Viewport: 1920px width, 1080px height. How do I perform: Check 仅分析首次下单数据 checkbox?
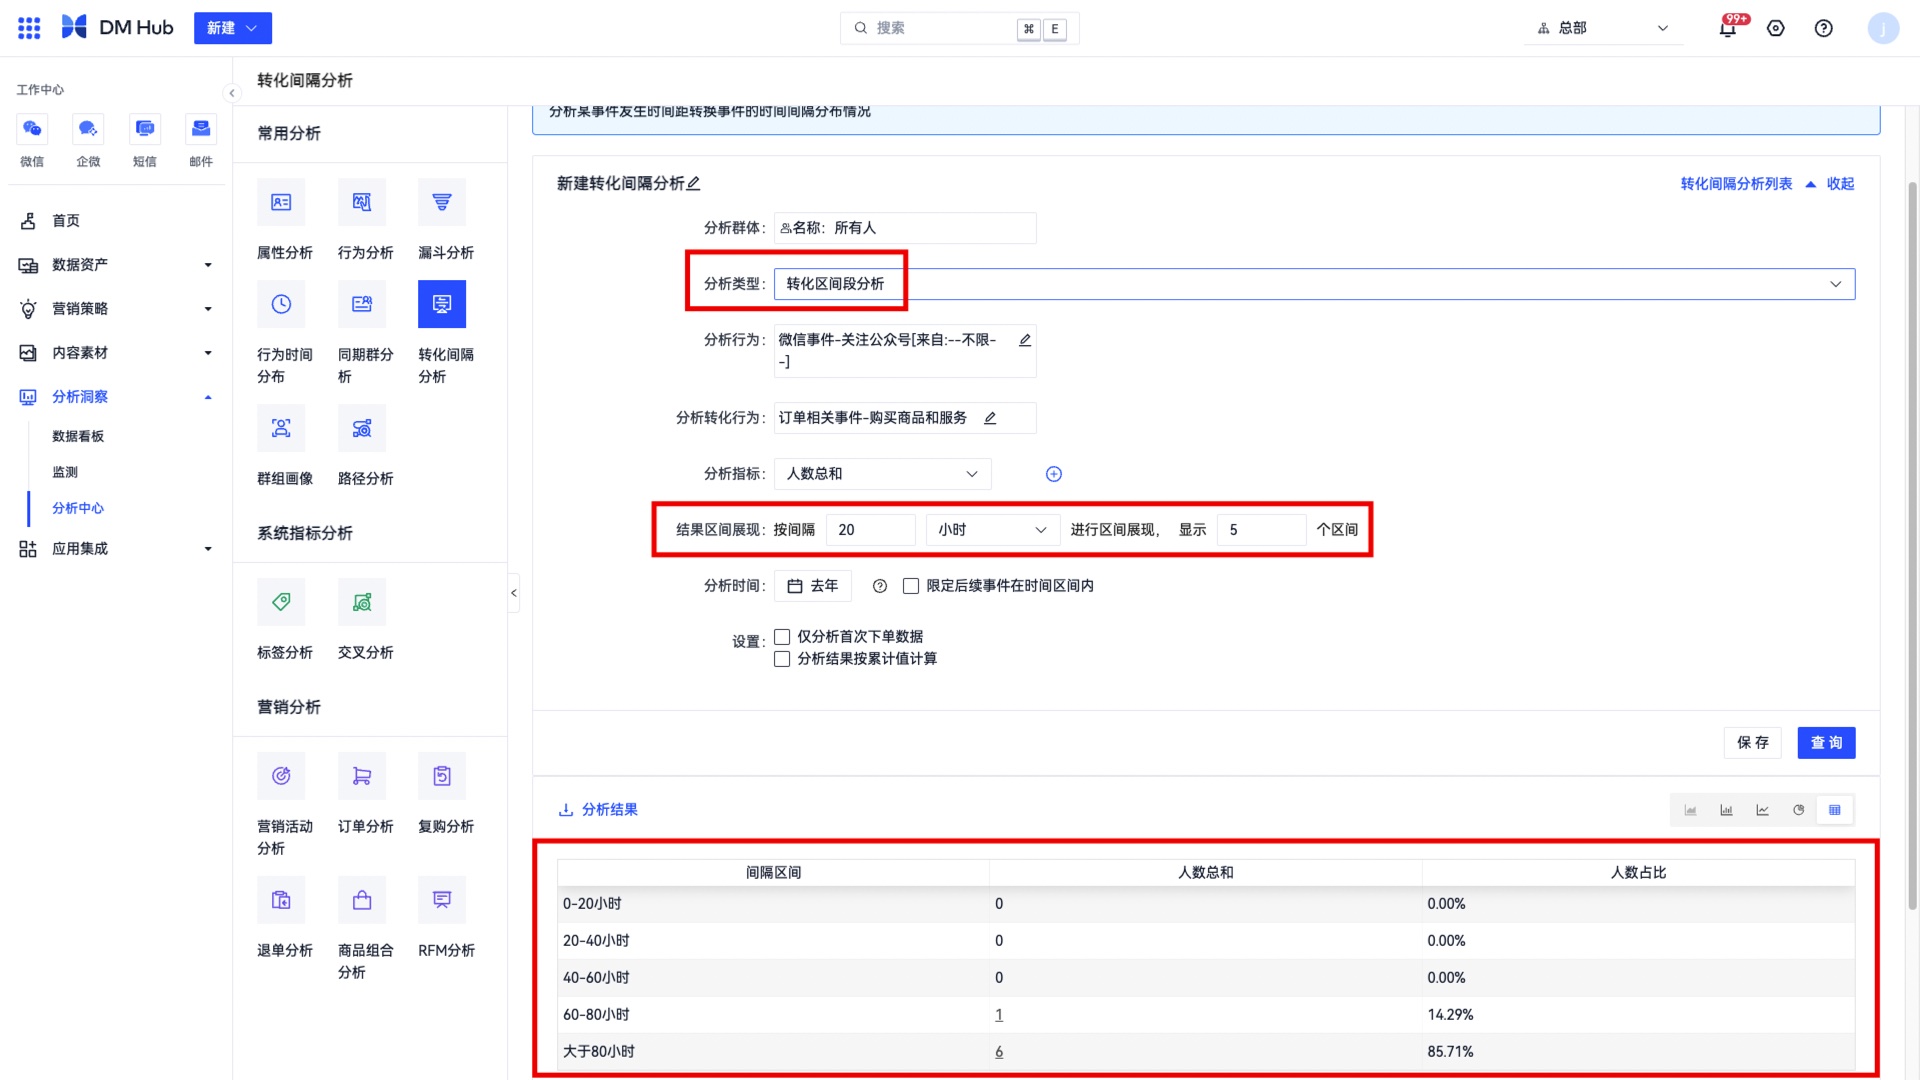coord(782,637)
